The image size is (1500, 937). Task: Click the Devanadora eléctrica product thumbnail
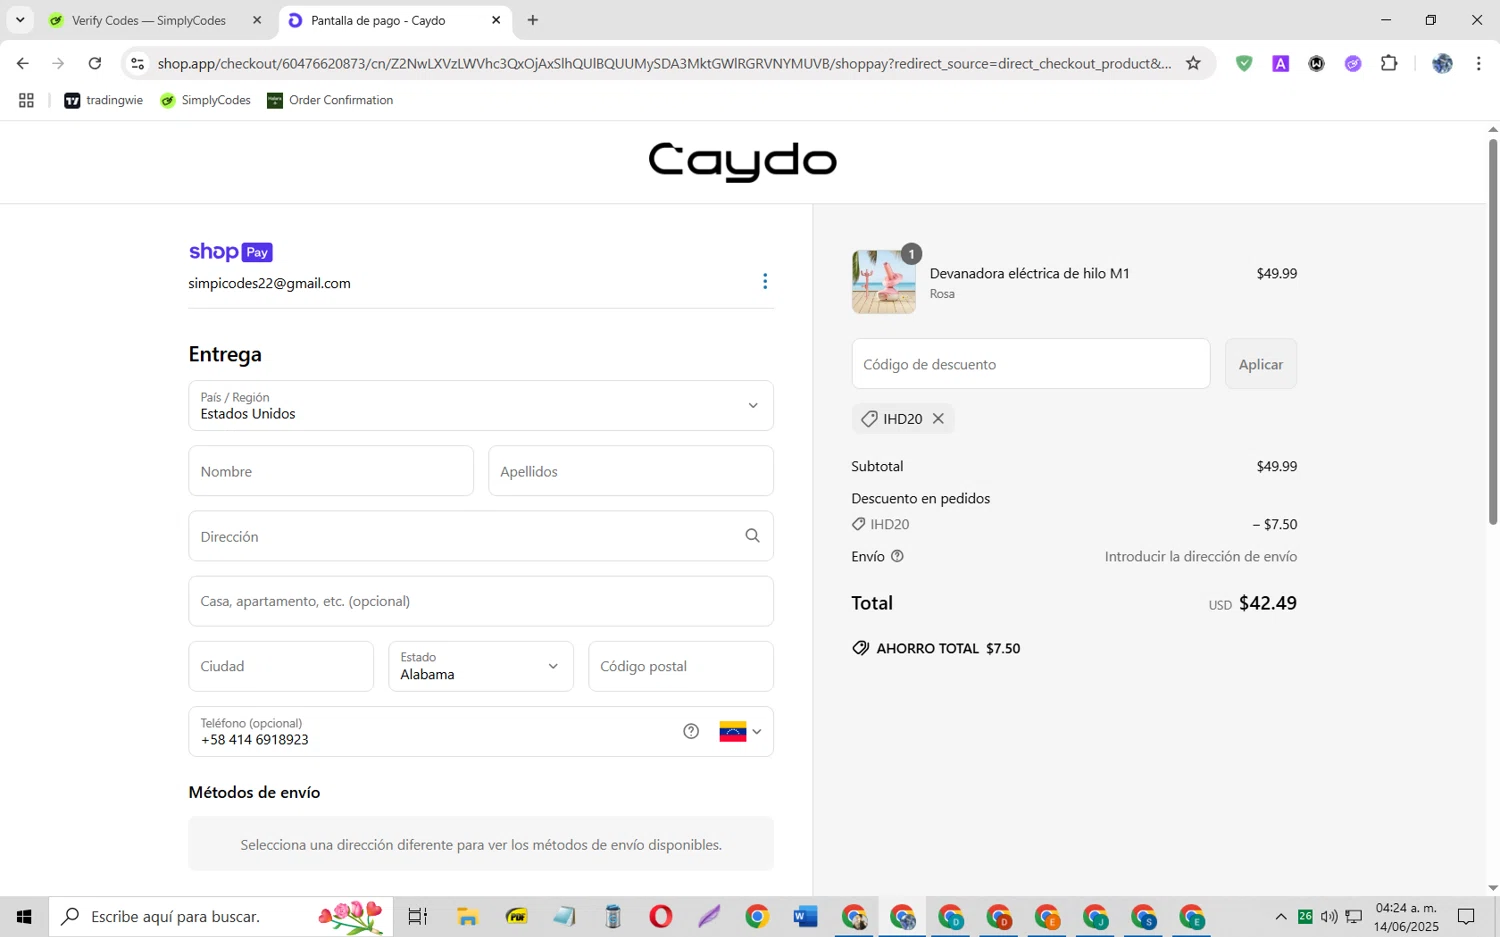[884, 282]
